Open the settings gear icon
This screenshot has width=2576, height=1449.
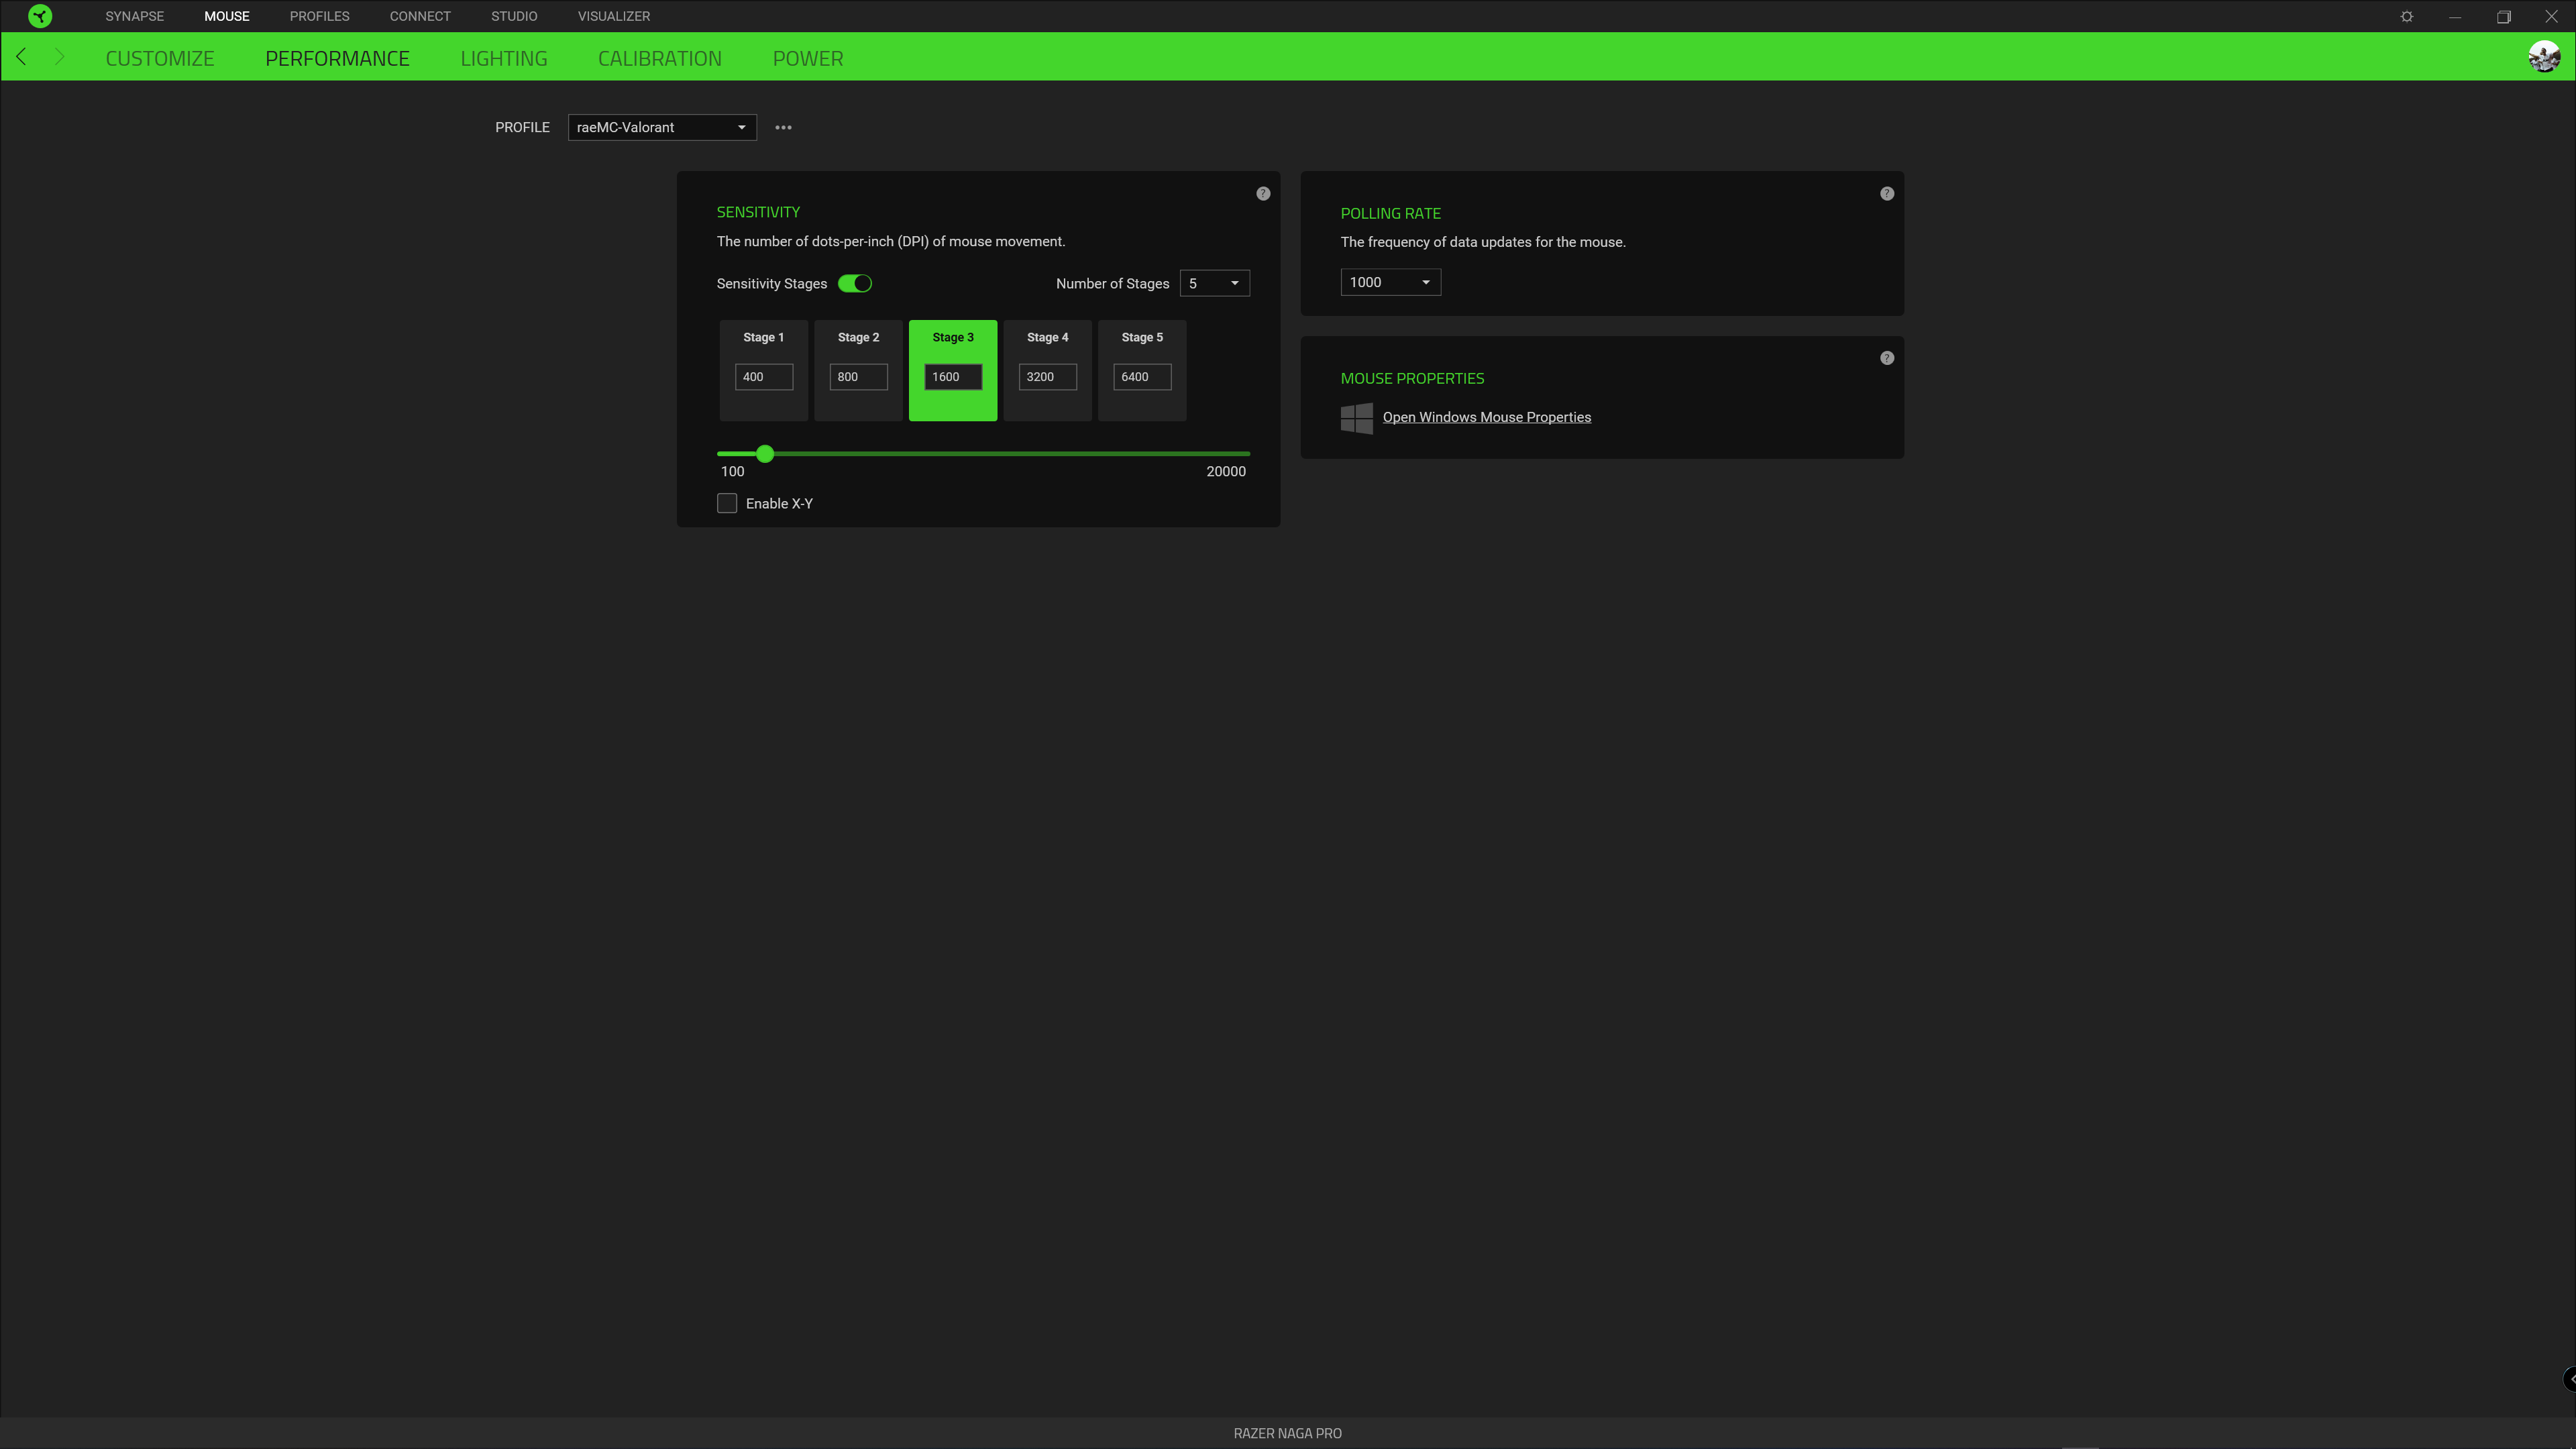tap(2407, 16)
